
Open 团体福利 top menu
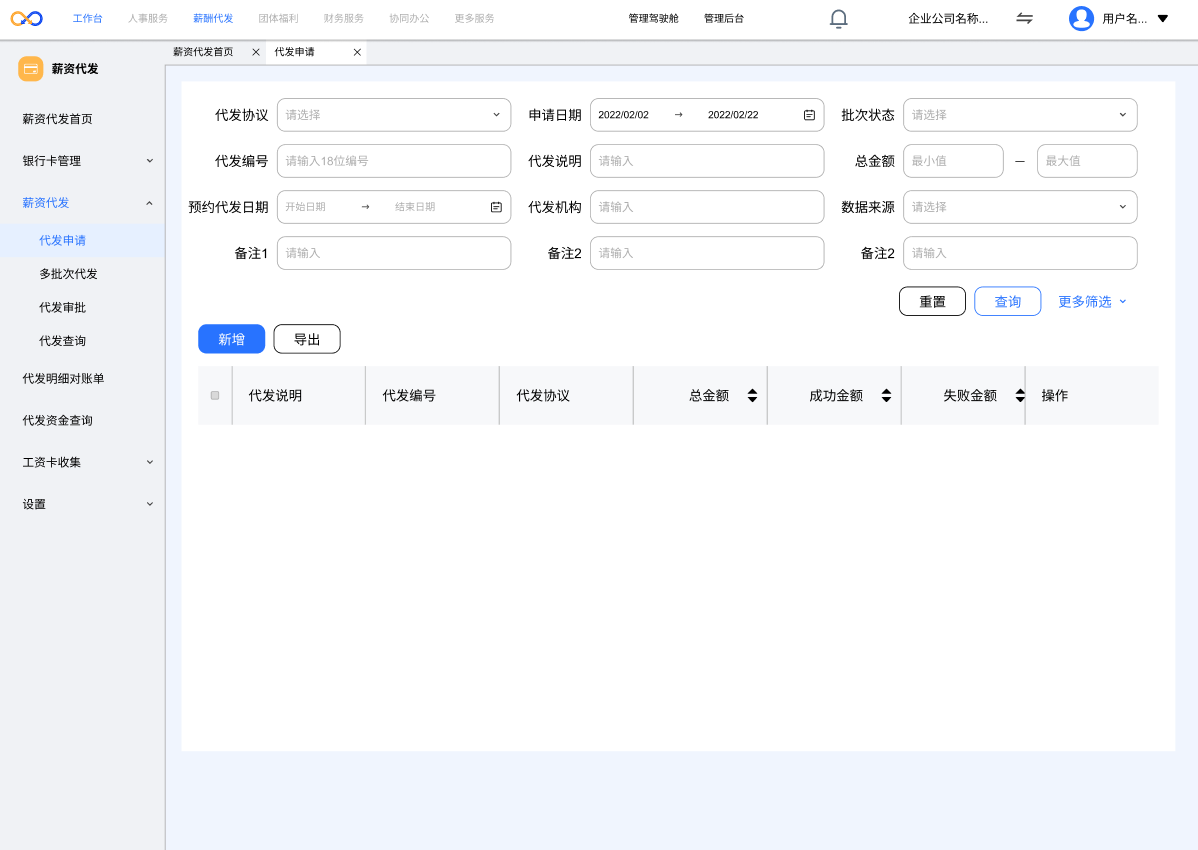coord(278,18)
